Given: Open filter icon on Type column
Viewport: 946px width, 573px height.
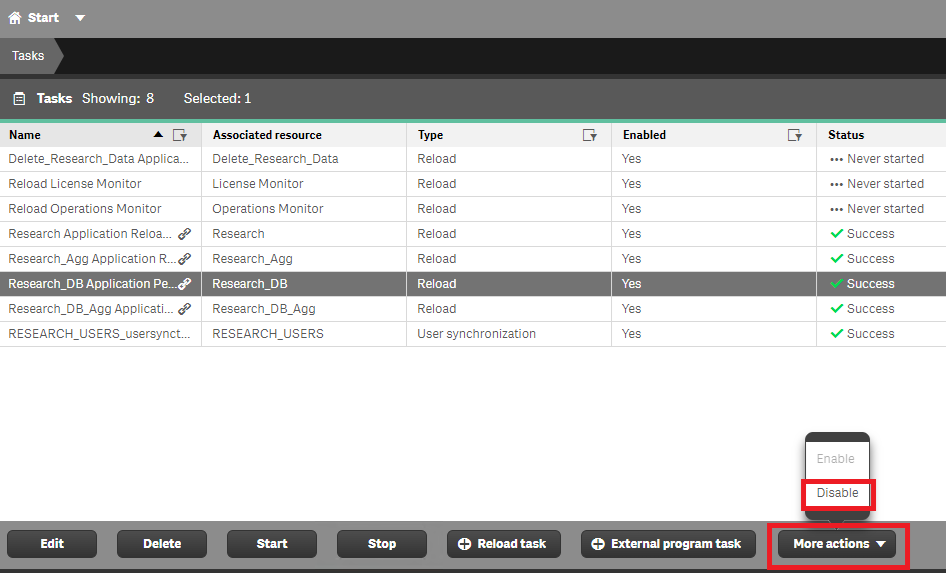Looking at the screenshot, I should pos(590,135).
